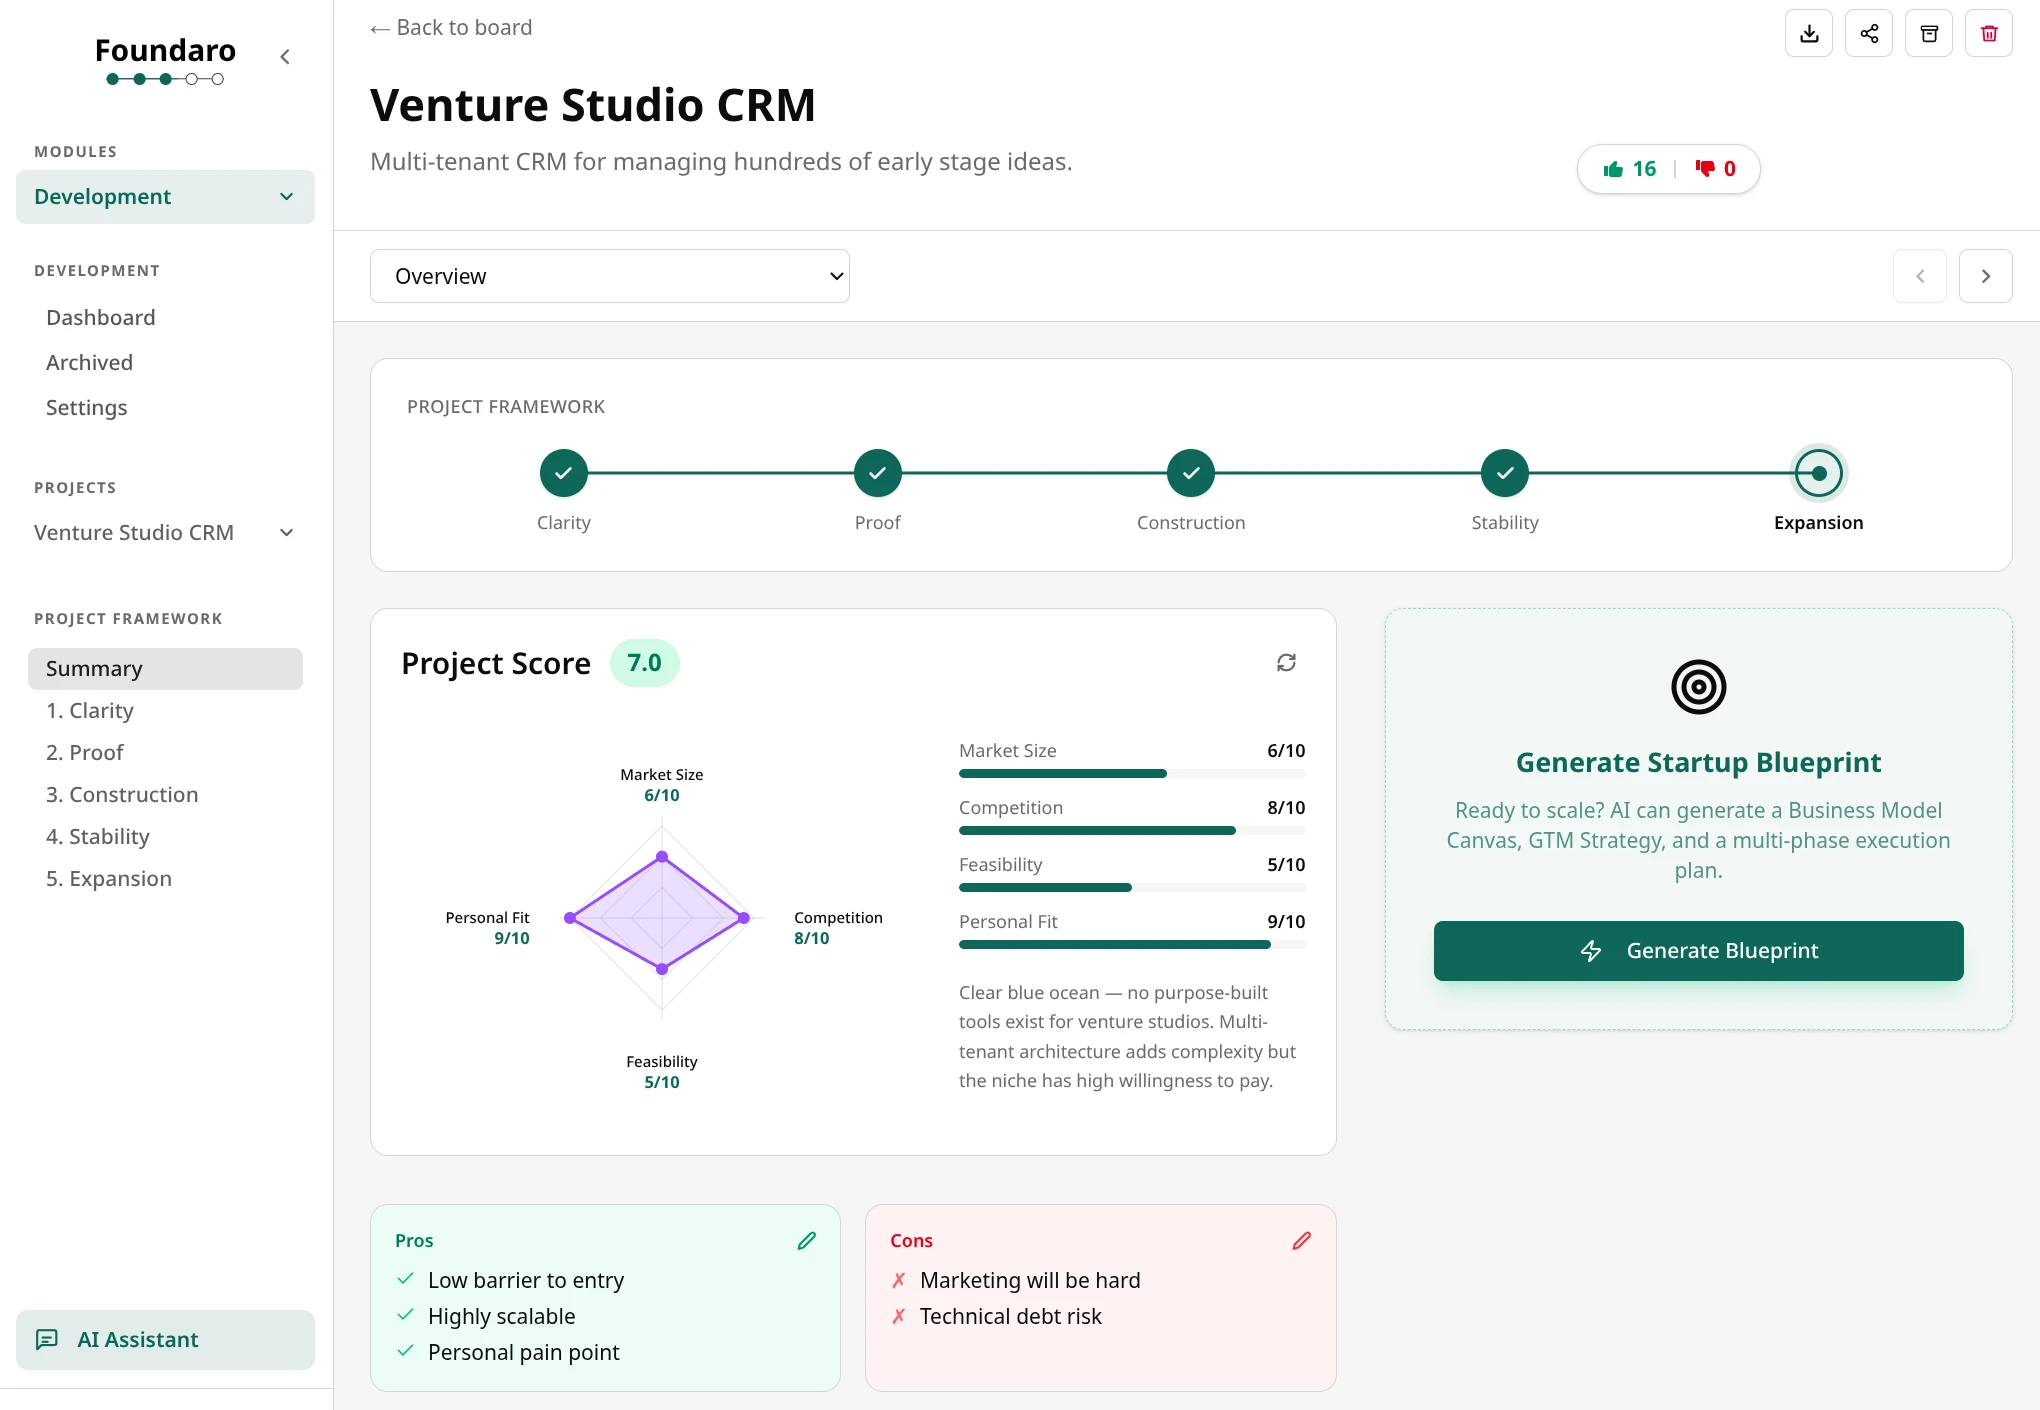Expand the Venture Studio CRM project dropdown
Screen dimensions: 2040x1410
[x=286, y=532]
